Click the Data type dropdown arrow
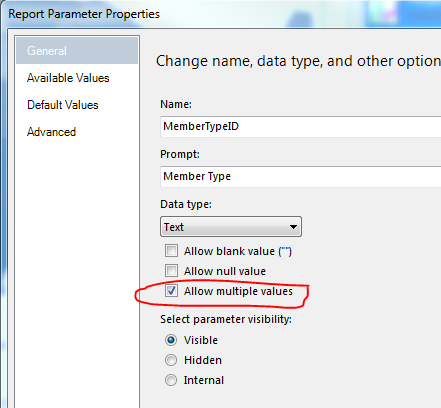The width and height of the screenshot is (441, 408). click(293, 227)
